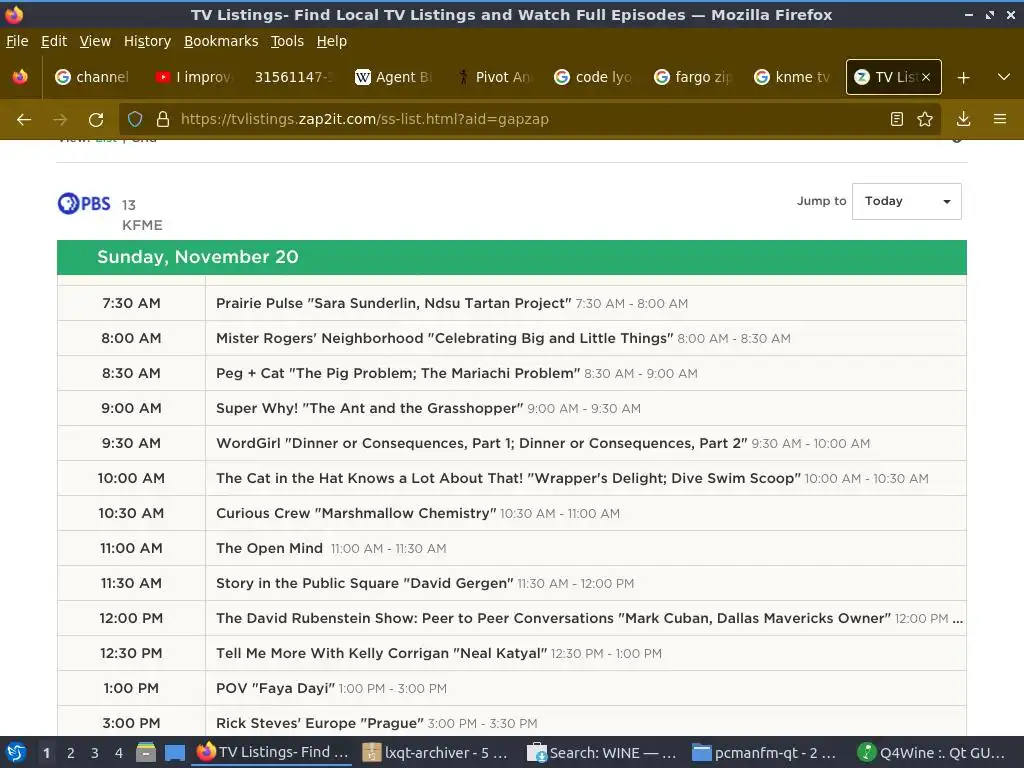Click the PBS channel logo

(x=84, y=204)
